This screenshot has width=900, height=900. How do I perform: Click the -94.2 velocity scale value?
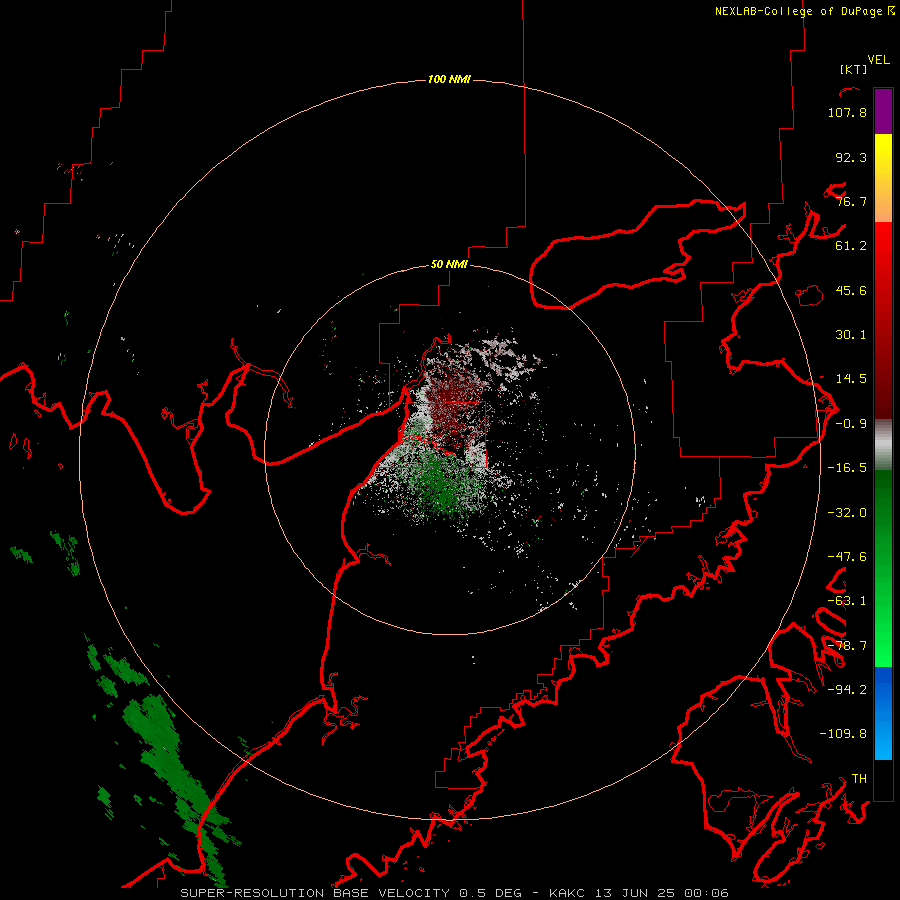847,690
